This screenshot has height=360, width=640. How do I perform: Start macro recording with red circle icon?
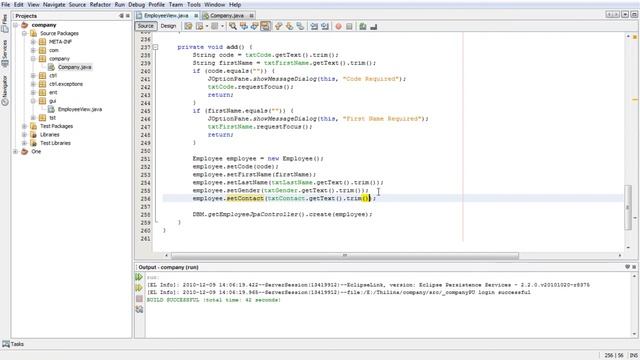(x=338, y=26)
